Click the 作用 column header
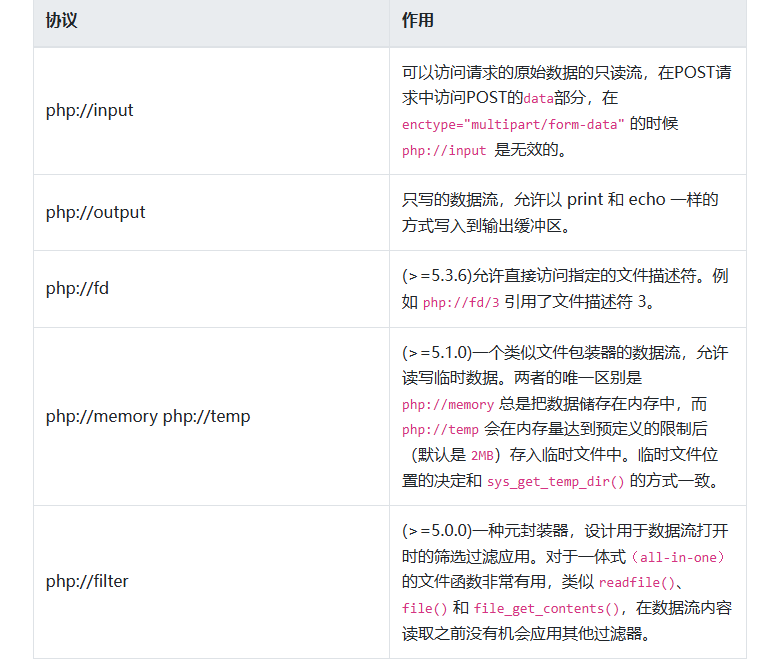The height and width of the screenshot is (666, 779). pyautogui.click(x=417, y=21)
